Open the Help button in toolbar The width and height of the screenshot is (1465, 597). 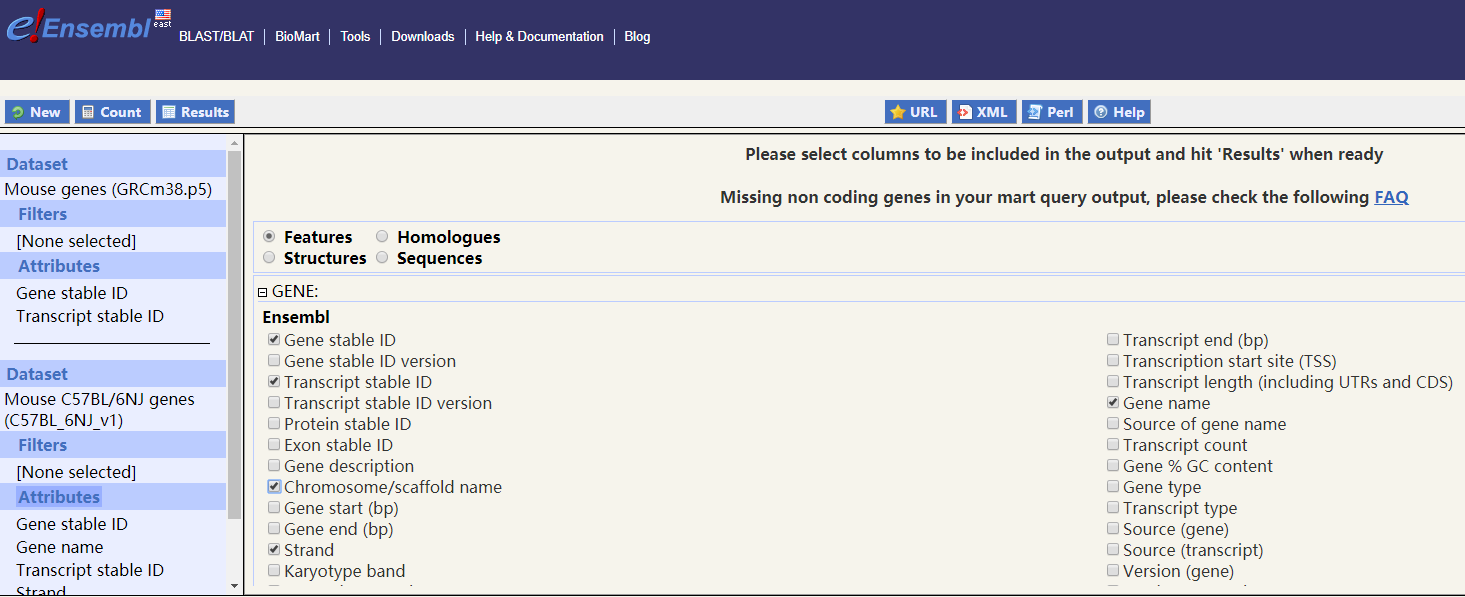pos(1119,112)
